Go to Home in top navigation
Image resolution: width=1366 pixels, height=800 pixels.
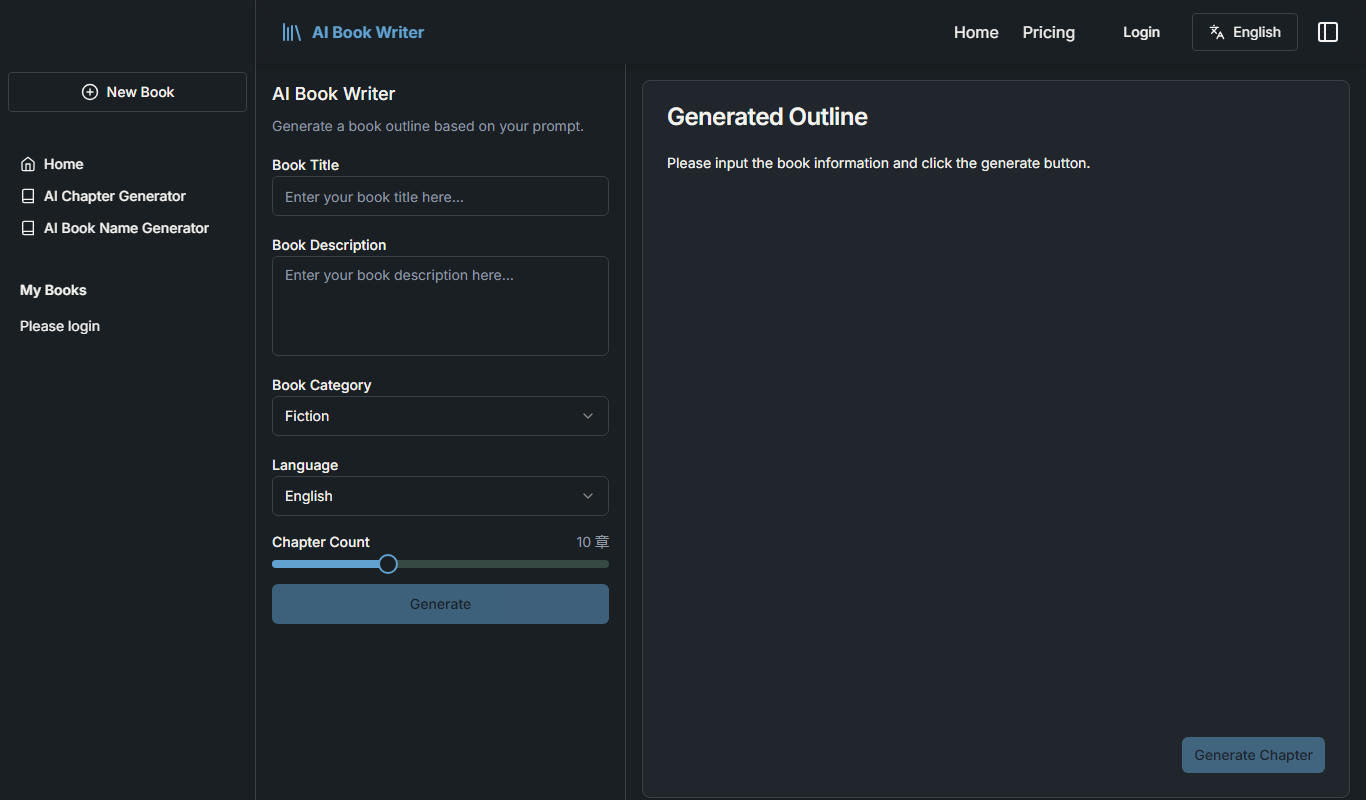pos(976,32)
